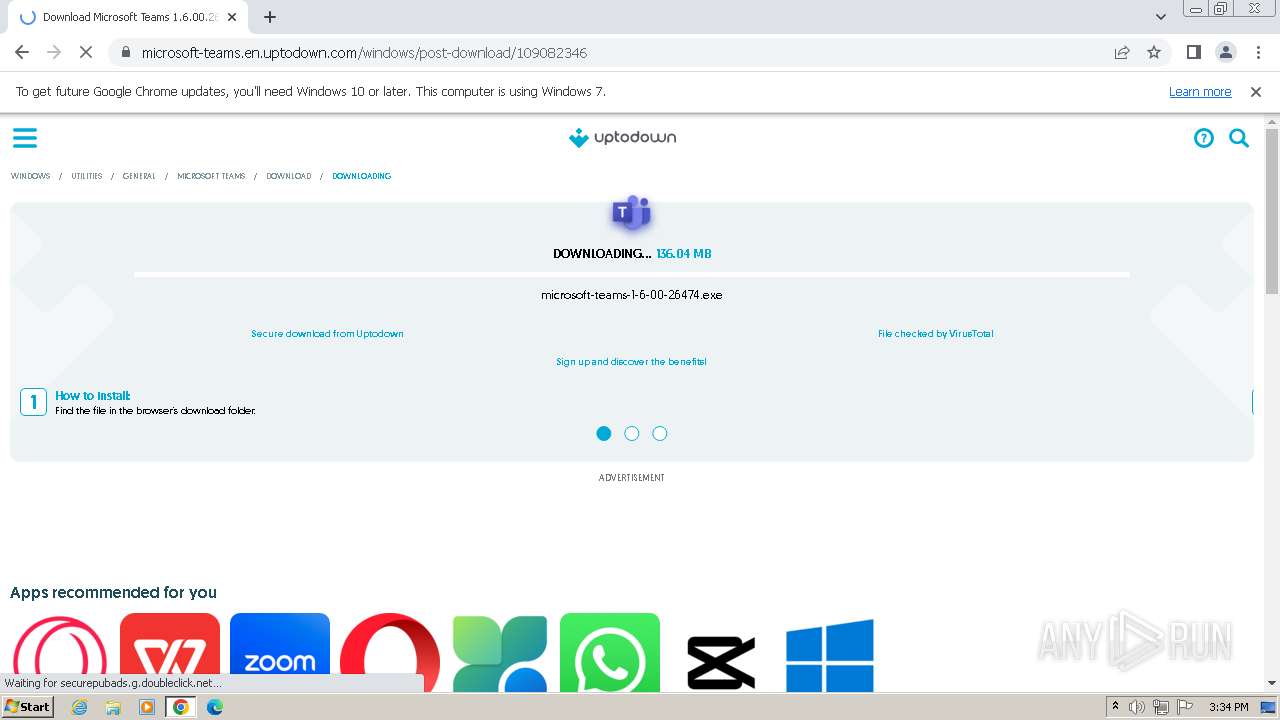Click the 3:34 PM clock
This screenshot has height=720, width=1280.
click(x=1228, y=707)
